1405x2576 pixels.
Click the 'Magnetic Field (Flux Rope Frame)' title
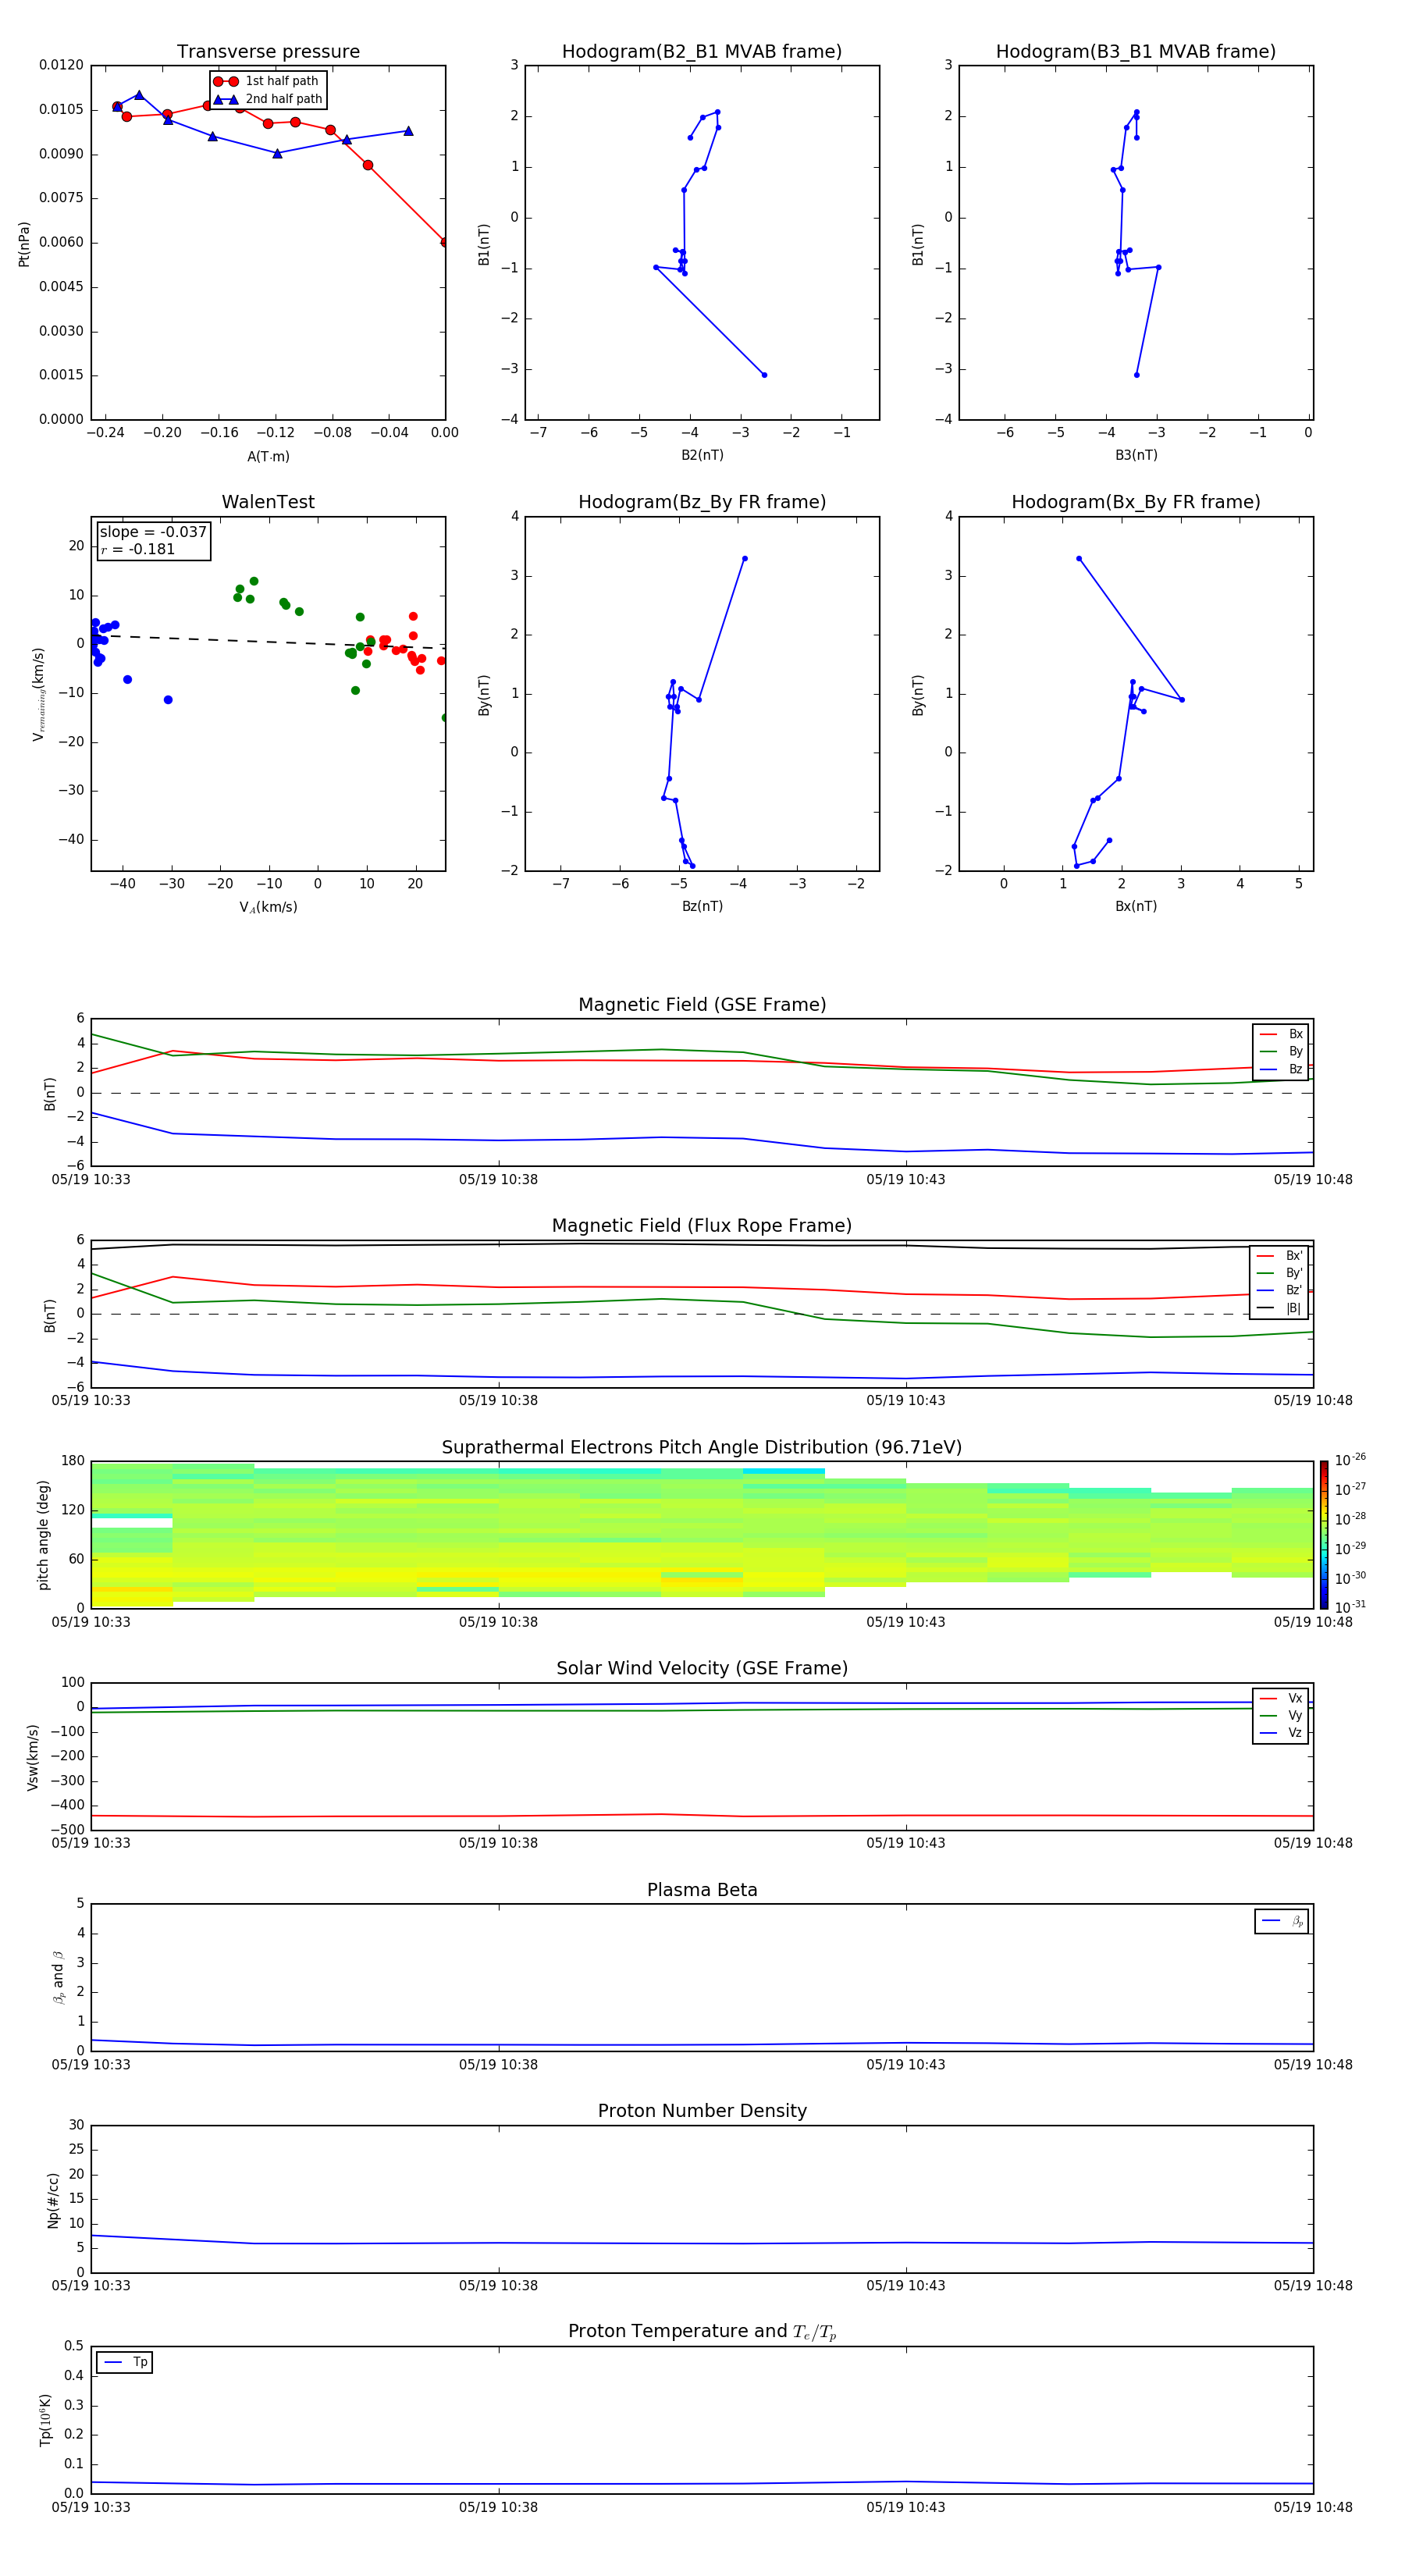(702, 1226)
